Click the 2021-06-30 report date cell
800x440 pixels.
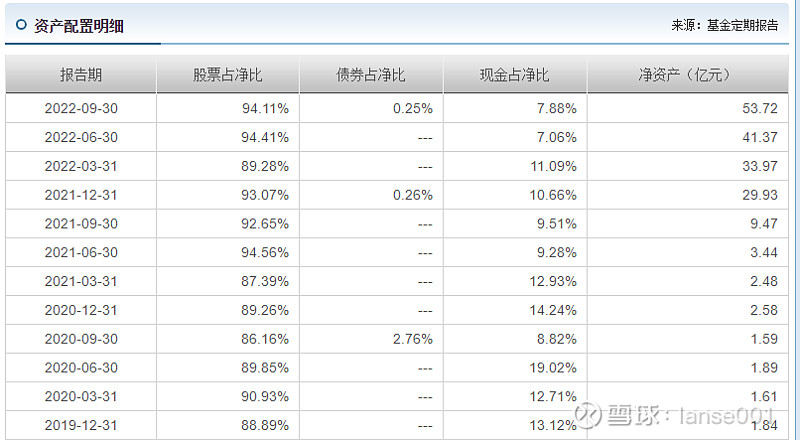[x=81, y=252]
